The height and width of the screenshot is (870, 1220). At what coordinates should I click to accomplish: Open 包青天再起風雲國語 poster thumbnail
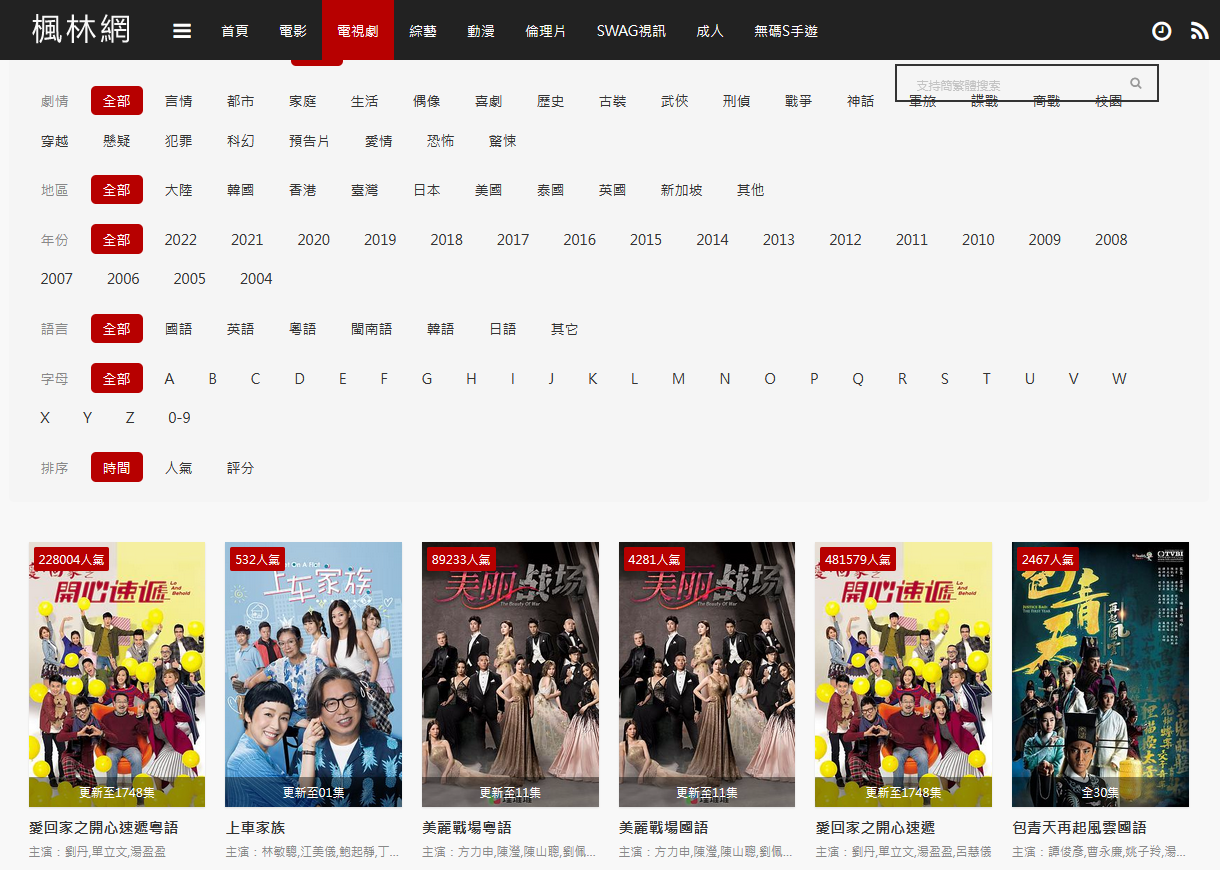(1100, 674)
